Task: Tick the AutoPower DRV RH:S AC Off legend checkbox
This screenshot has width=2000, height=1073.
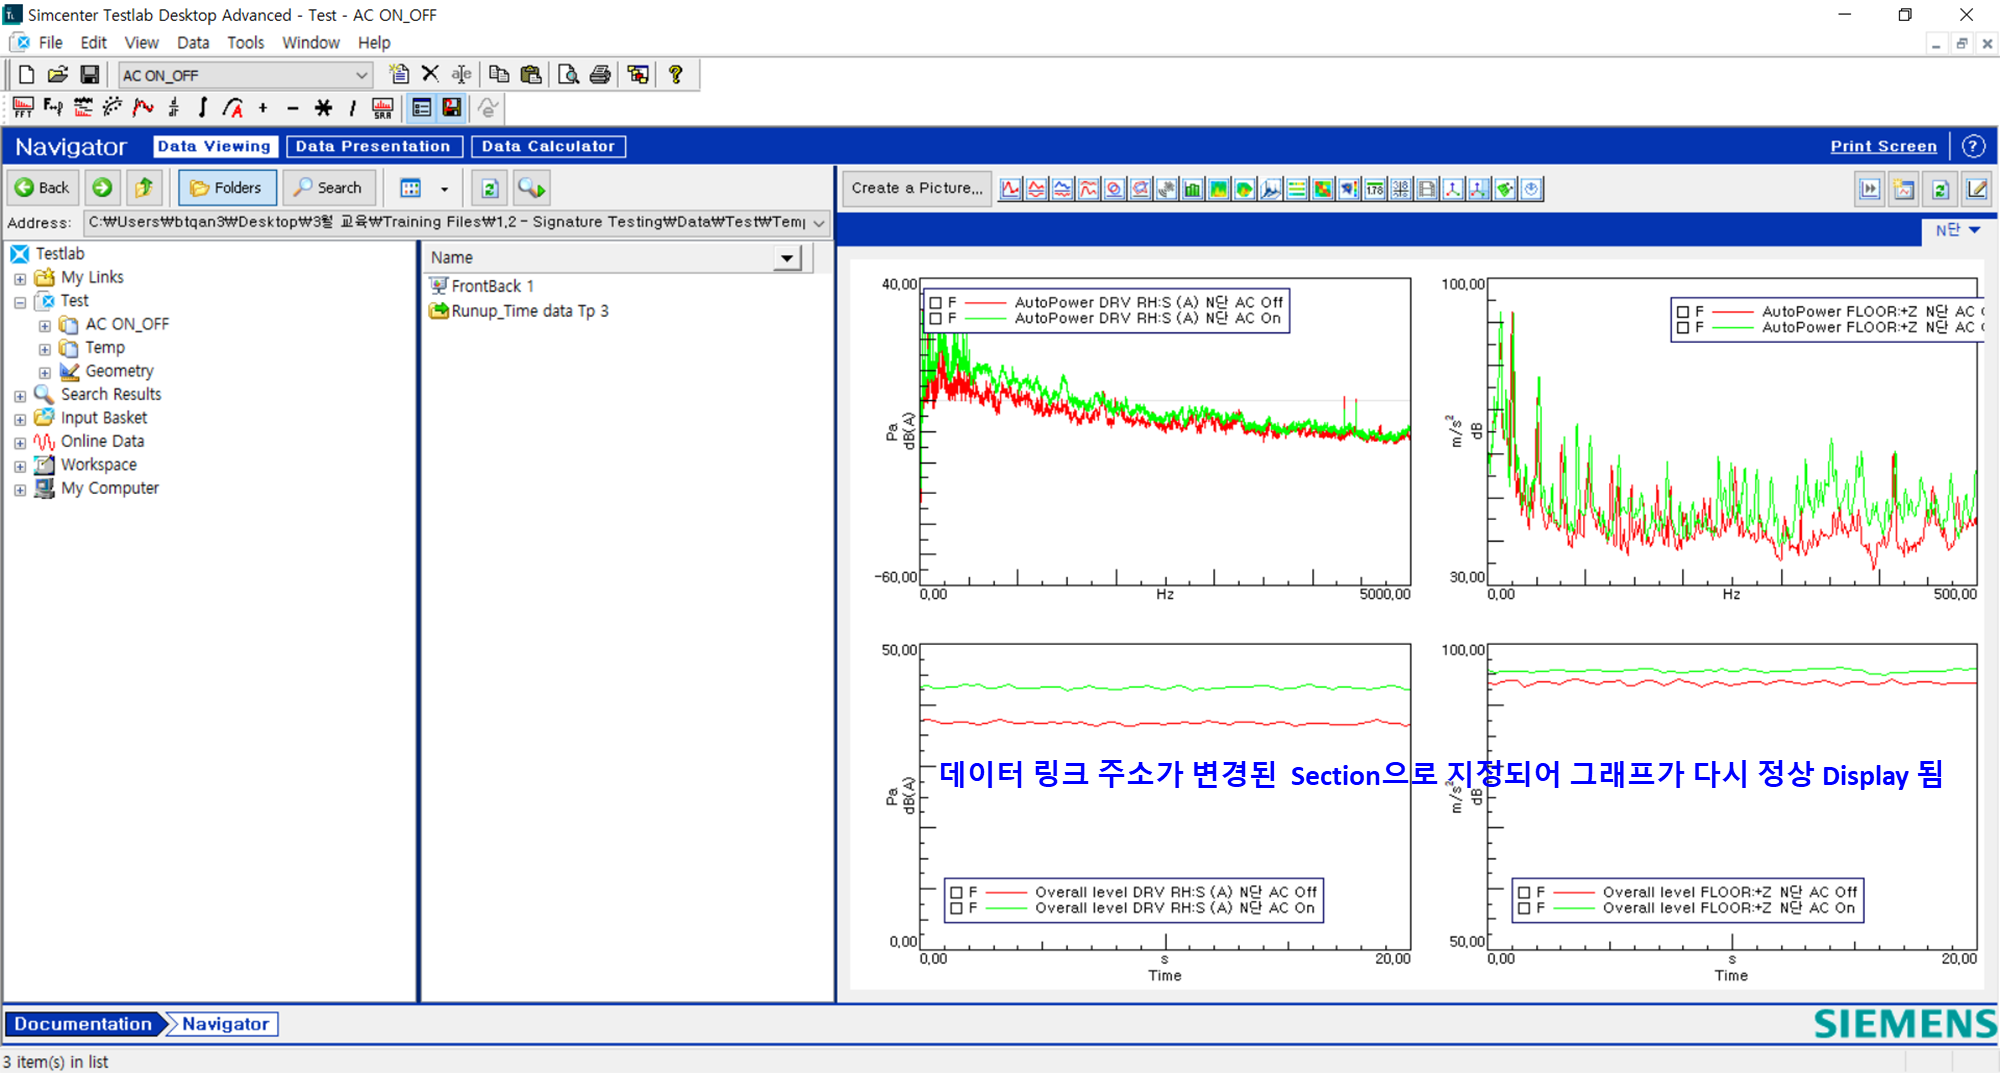Action: coord(936,302)
